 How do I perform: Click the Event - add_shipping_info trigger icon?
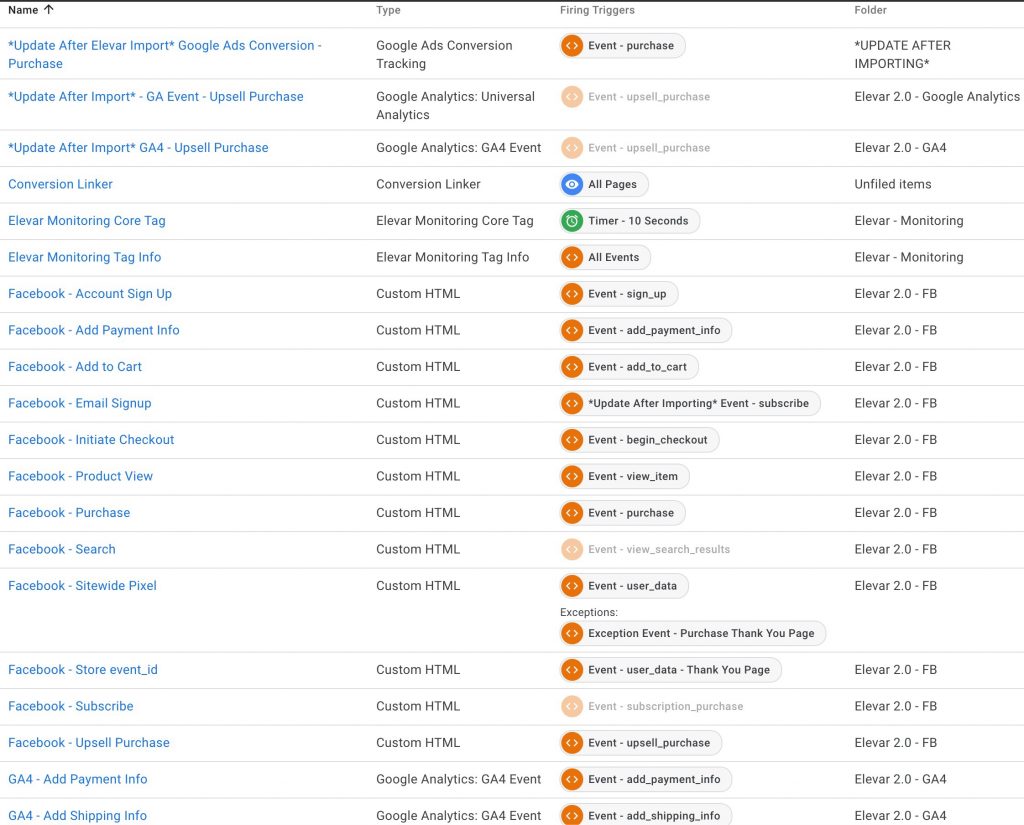pos(572,816)
